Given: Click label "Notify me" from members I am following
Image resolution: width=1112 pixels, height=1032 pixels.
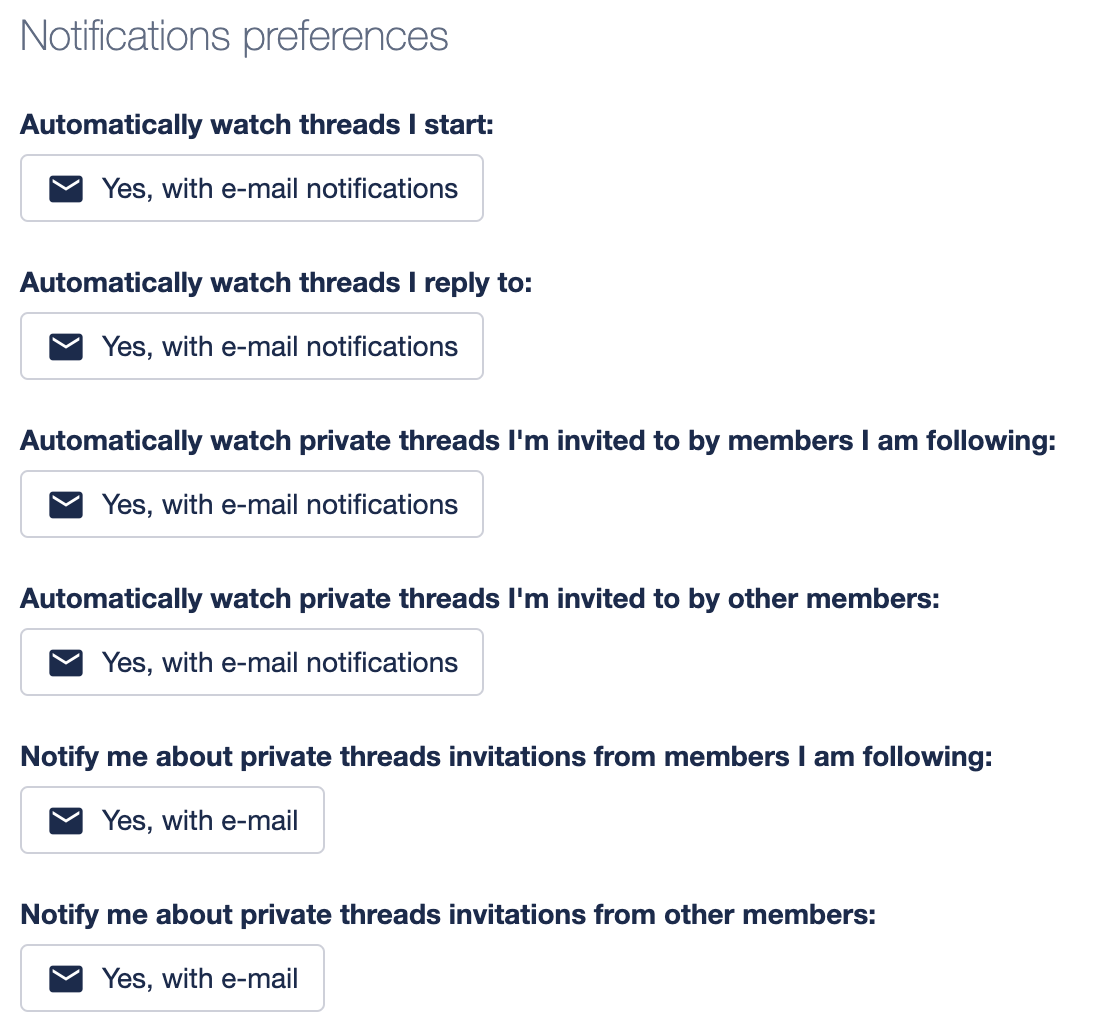Looking at the screenshot, I should (x=506, y=757).
